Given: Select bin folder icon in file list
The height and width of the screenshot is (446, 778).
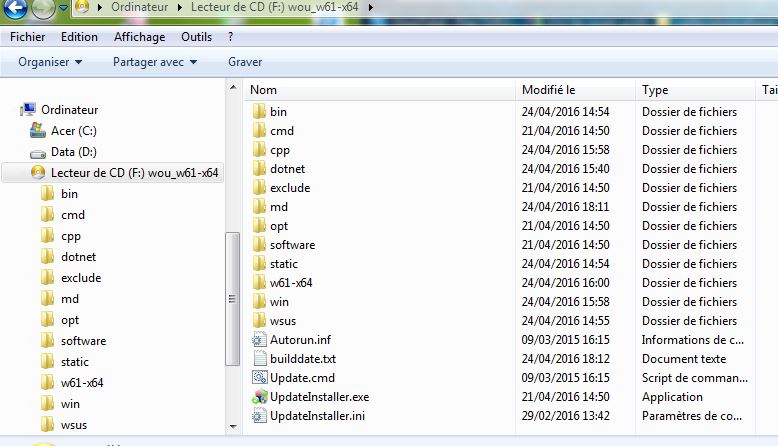Looking at the screenshot, I should click(x=259, y=111).
